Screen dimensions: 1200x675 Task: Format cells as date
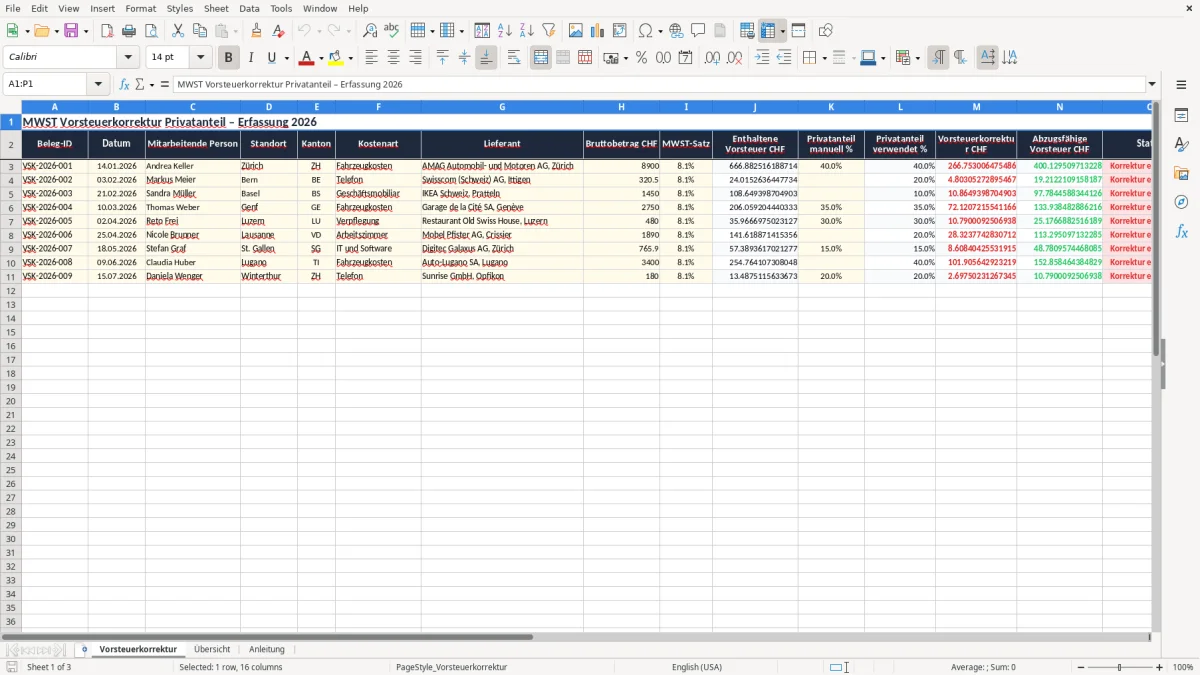686,58
